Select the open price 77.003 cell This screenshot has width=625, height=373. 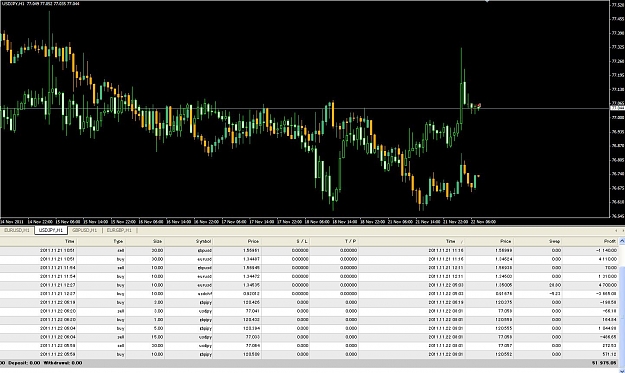[x=253, y=337]
